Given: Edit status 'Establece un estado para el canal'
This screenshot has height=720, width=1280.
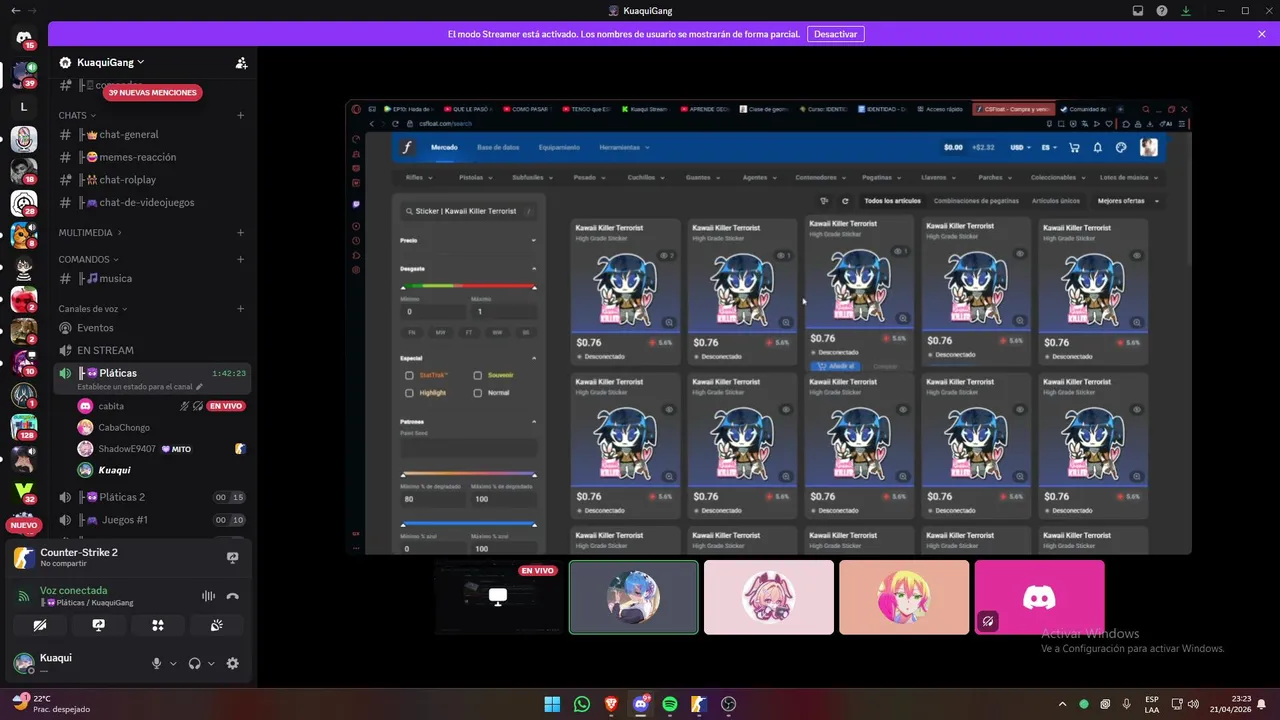Looking at the screenshot, I should (140, 387).
